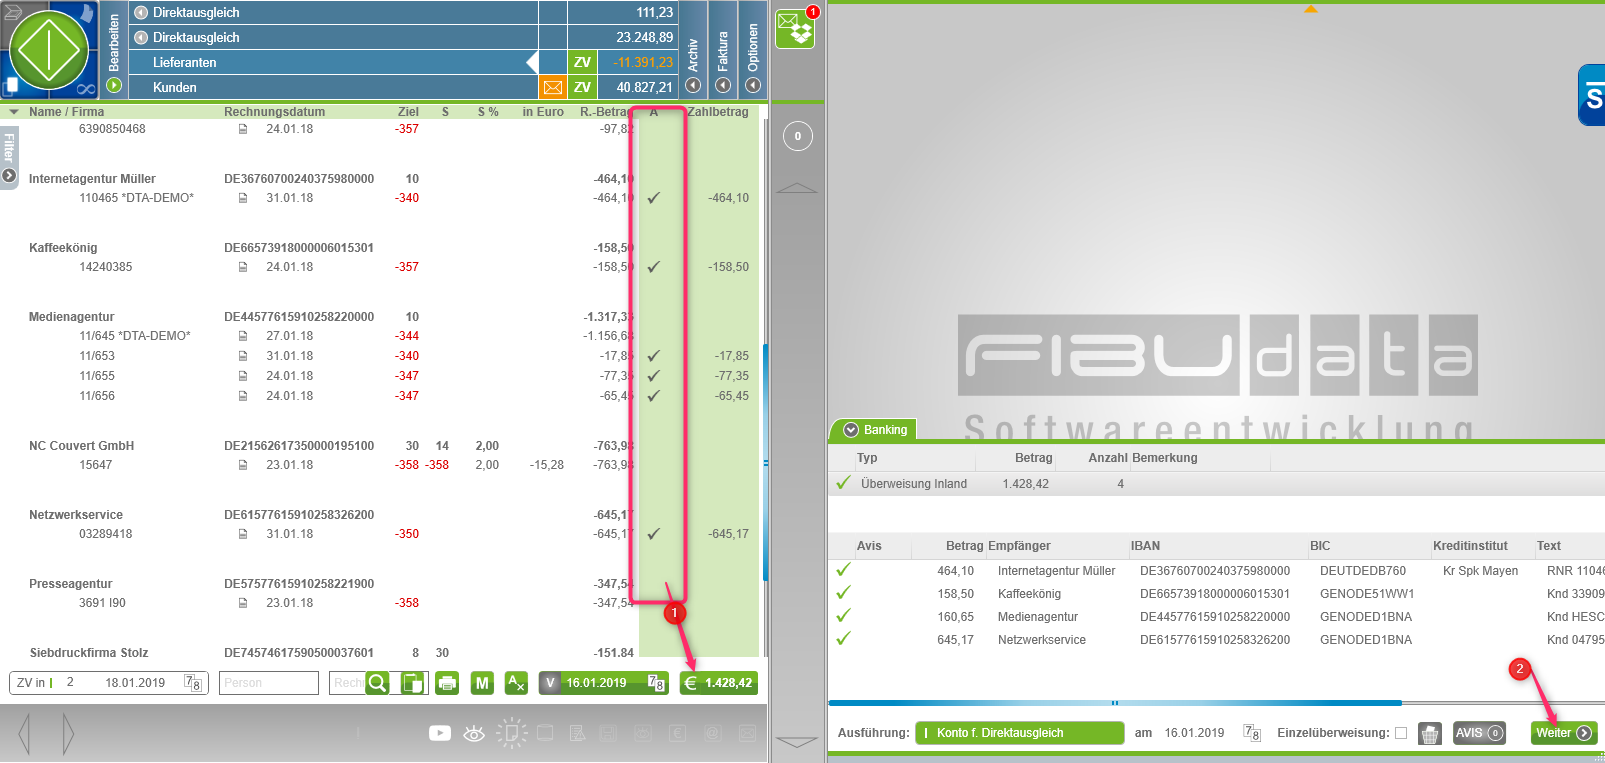Click the Weiter button

(x=1563, y=733)
